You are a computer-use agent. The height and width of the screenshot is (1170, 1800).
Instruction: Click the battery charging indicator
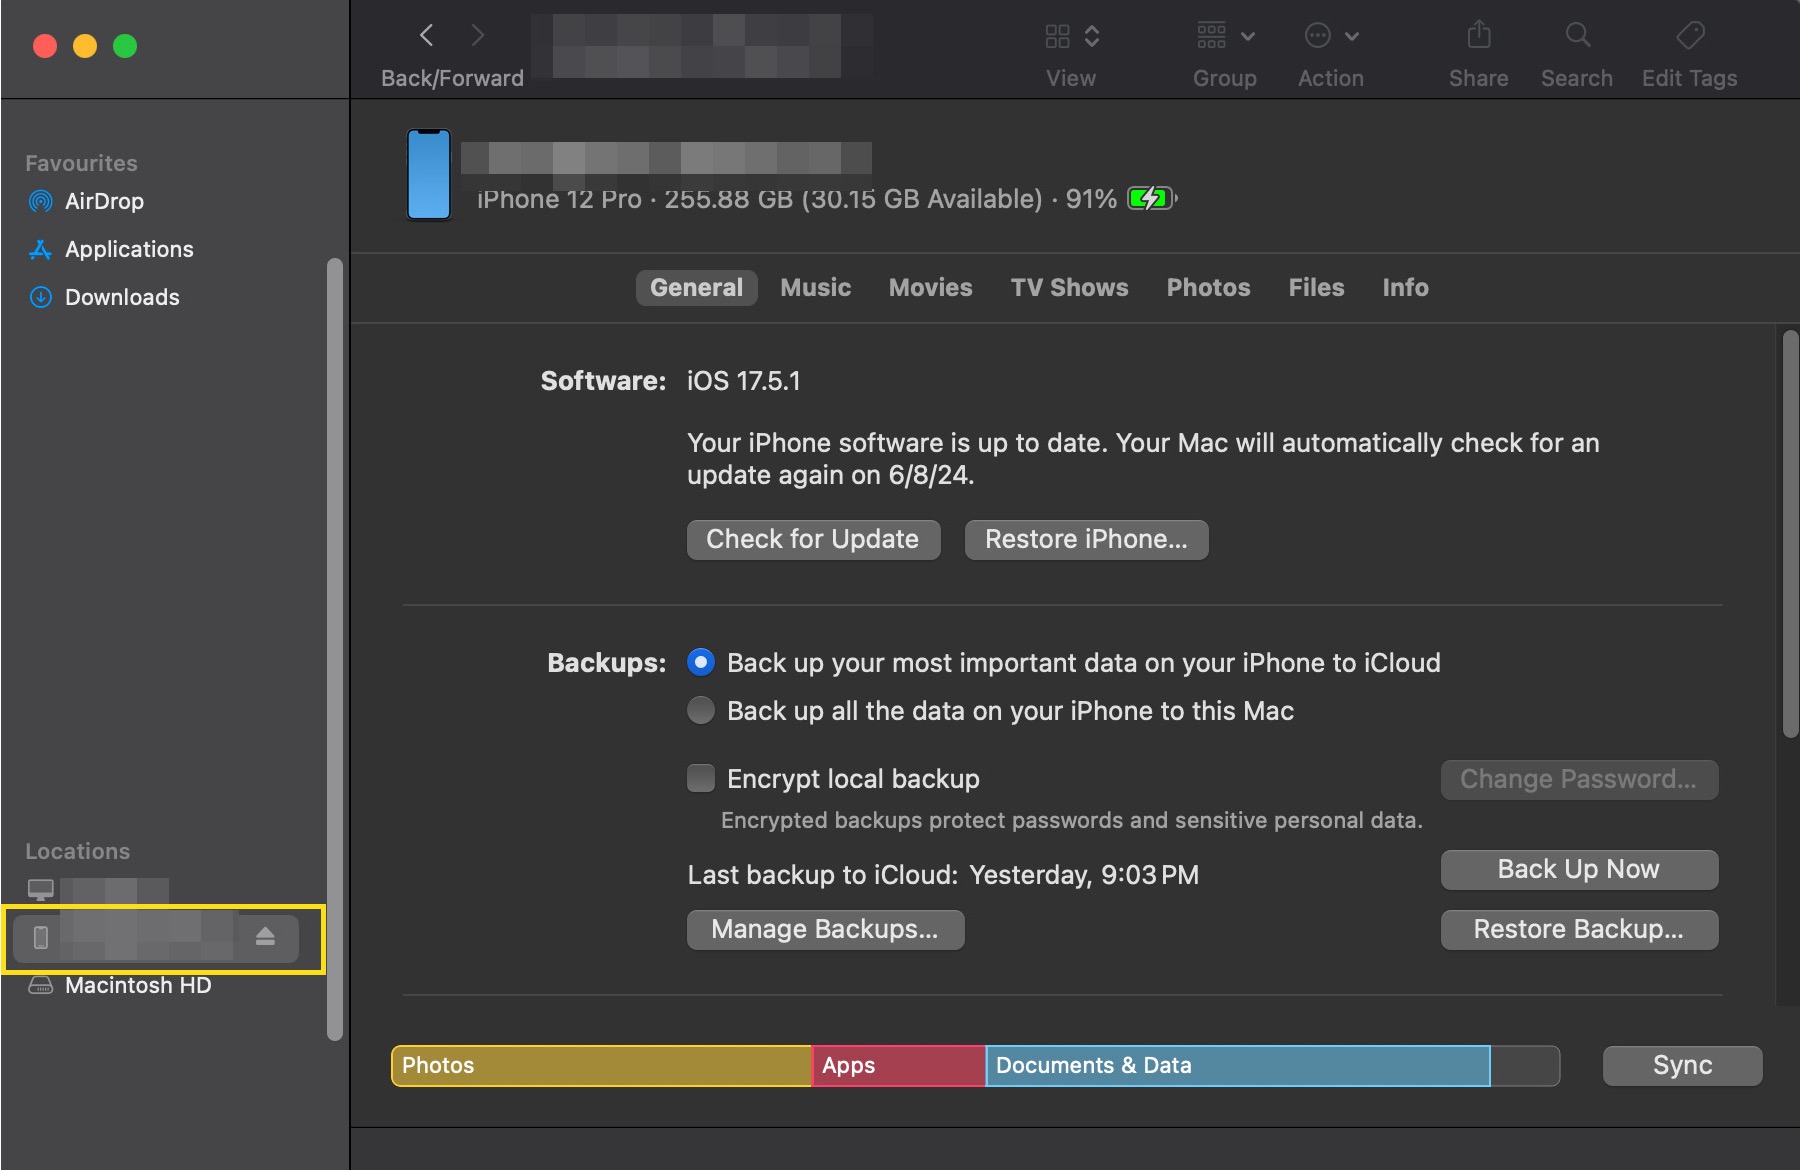point(1151,198)
